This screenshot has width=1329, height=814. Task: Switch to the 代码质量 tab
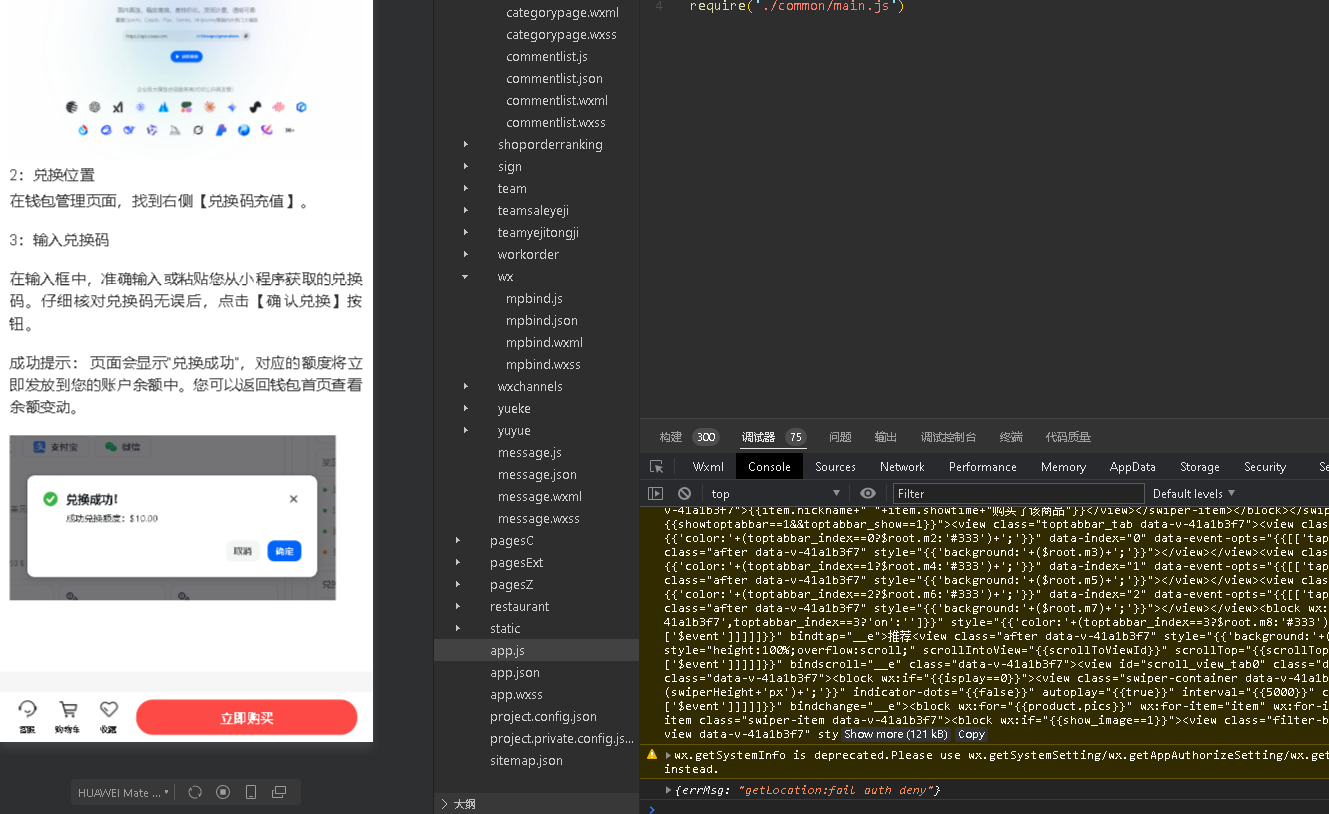click(1068, 437)
